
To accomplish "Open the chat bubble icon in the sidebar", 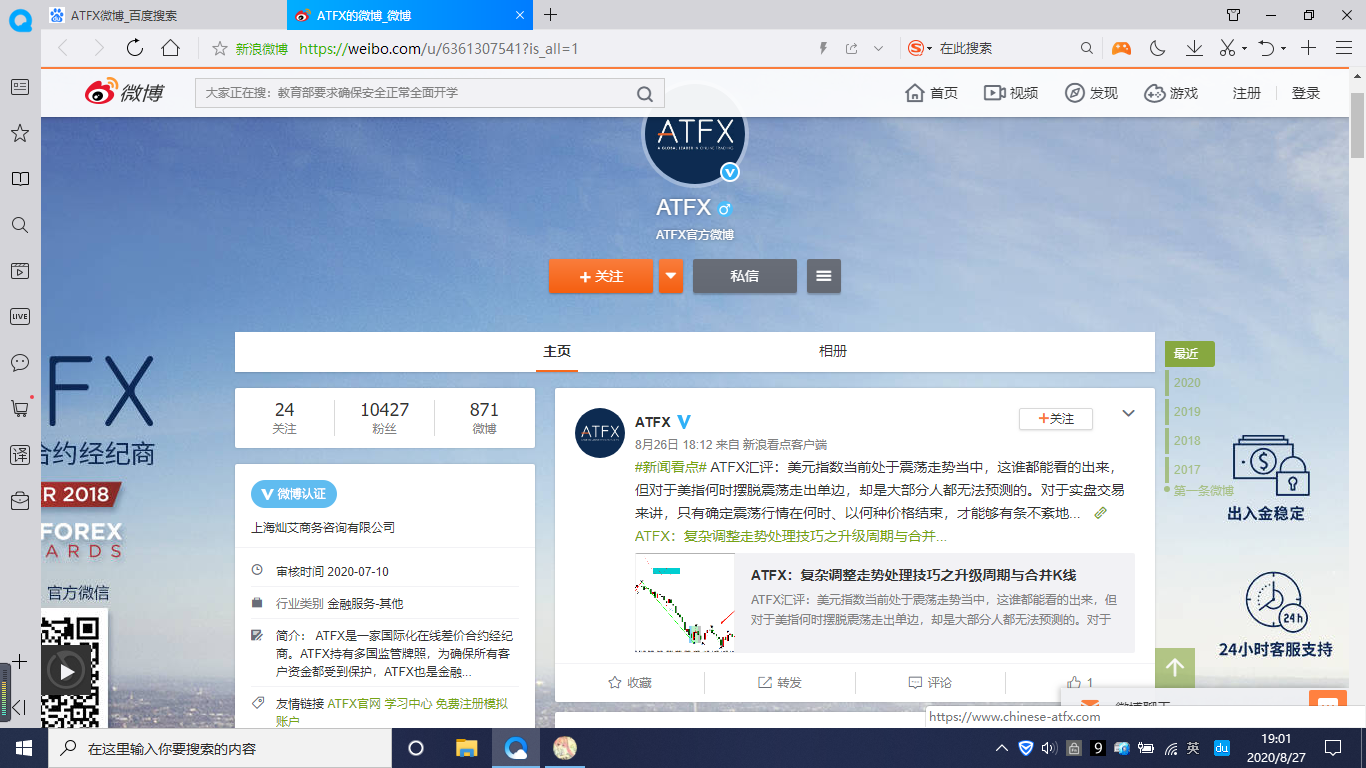I will coord(19,362).
